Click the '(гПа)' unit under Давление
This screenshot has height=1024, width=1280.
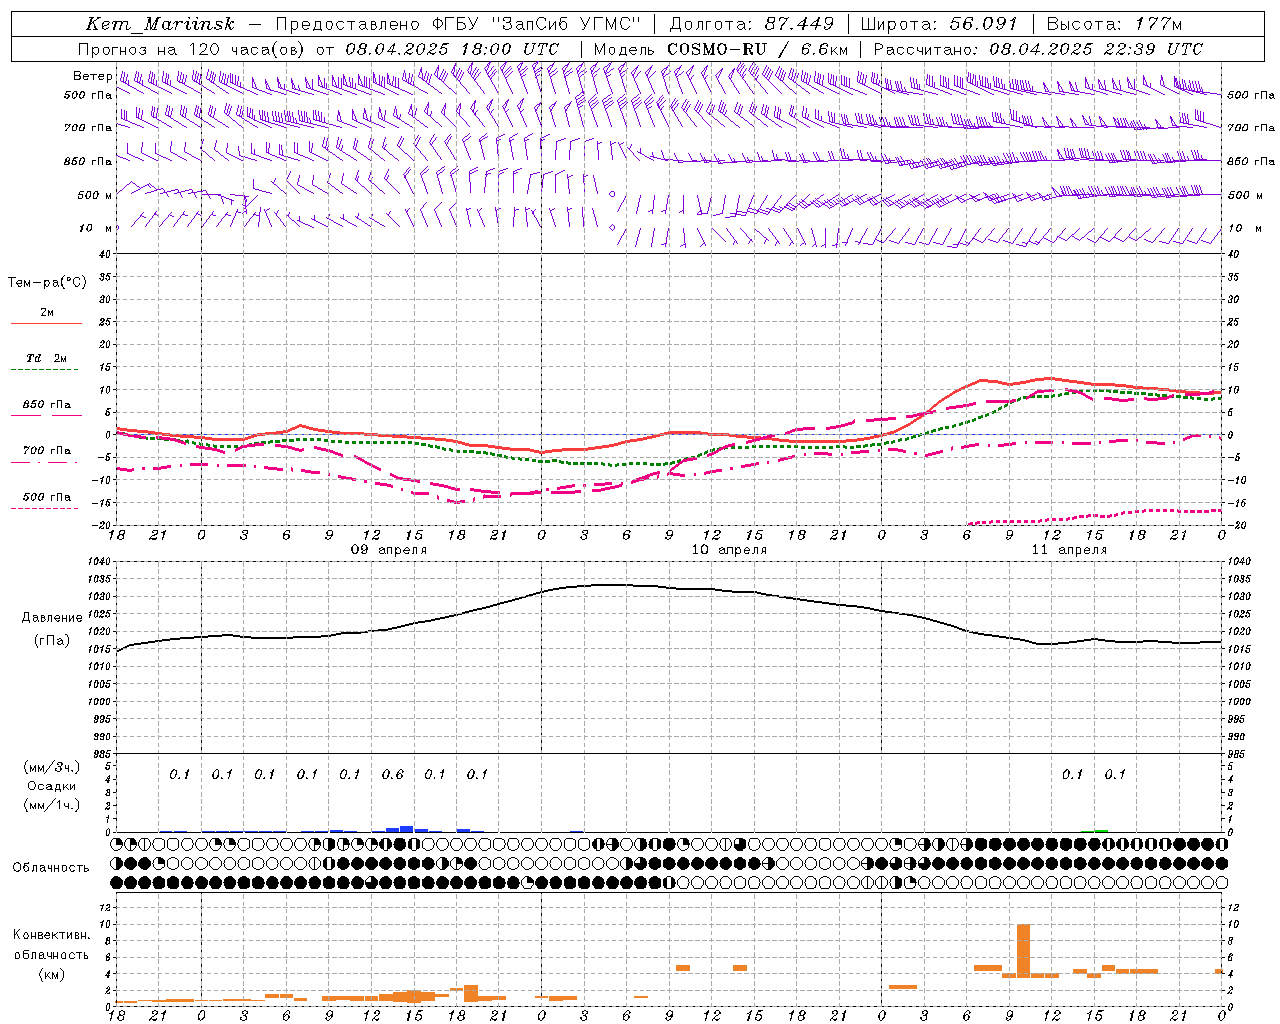[x=52, y=640]
